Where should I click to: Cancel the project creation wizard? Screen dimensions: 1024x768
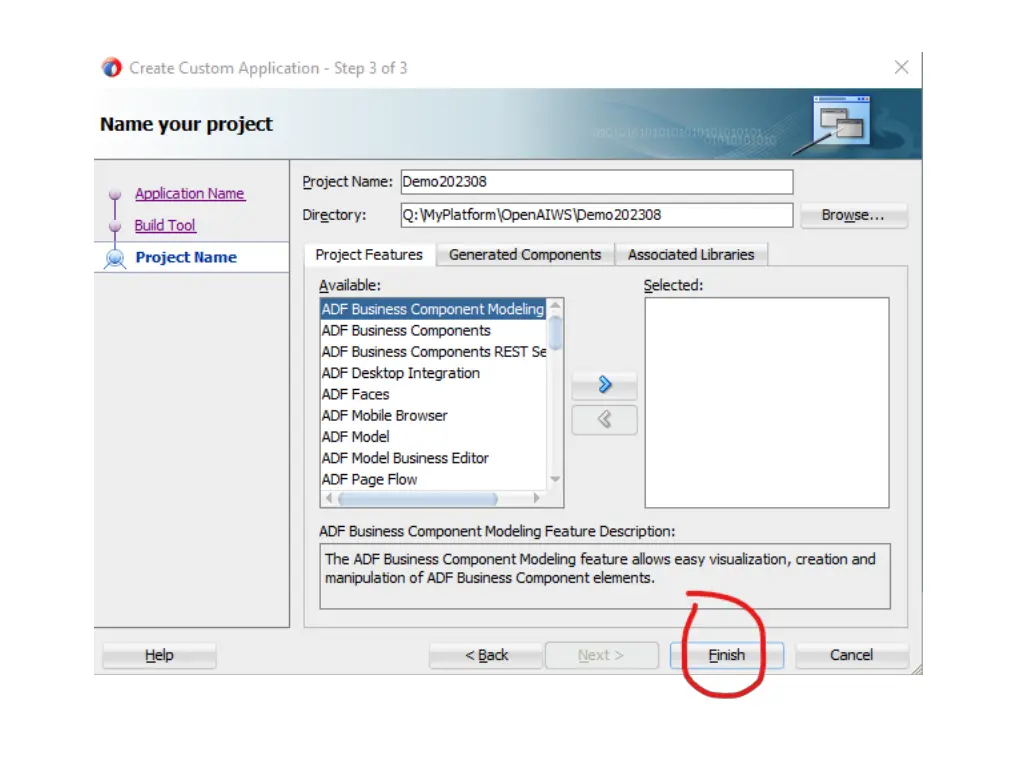click(851, 655)
